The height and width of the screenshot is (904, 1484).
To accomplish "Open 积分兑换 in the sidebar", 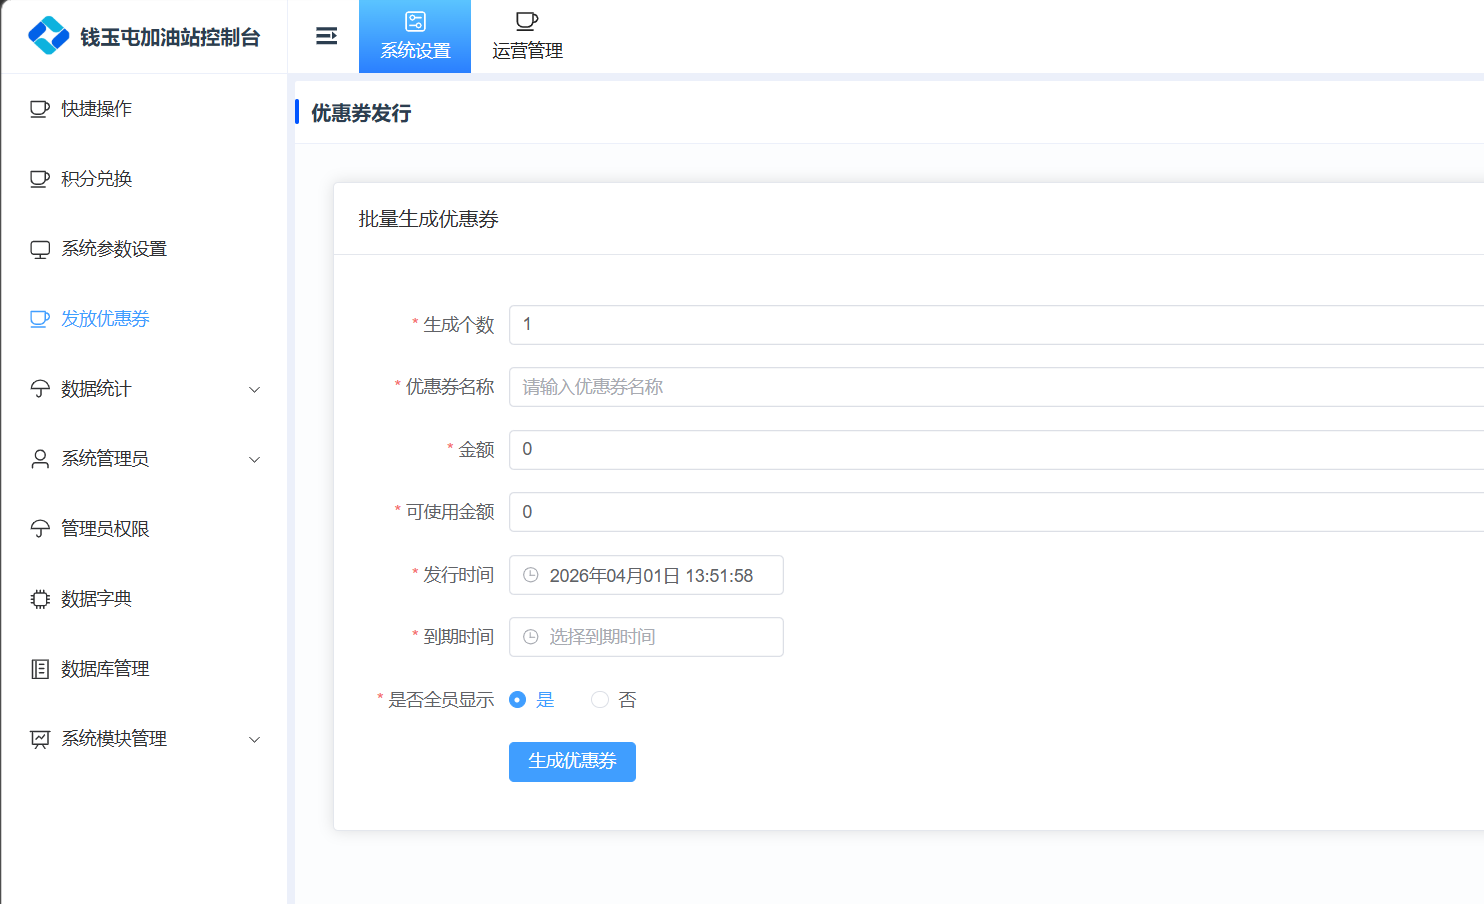I will coord(96,179).
